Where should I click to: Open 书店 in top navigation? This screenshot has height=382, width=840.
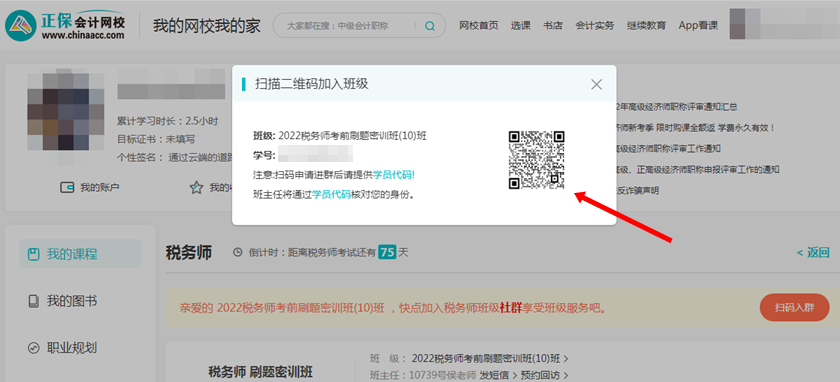(553, 25)
